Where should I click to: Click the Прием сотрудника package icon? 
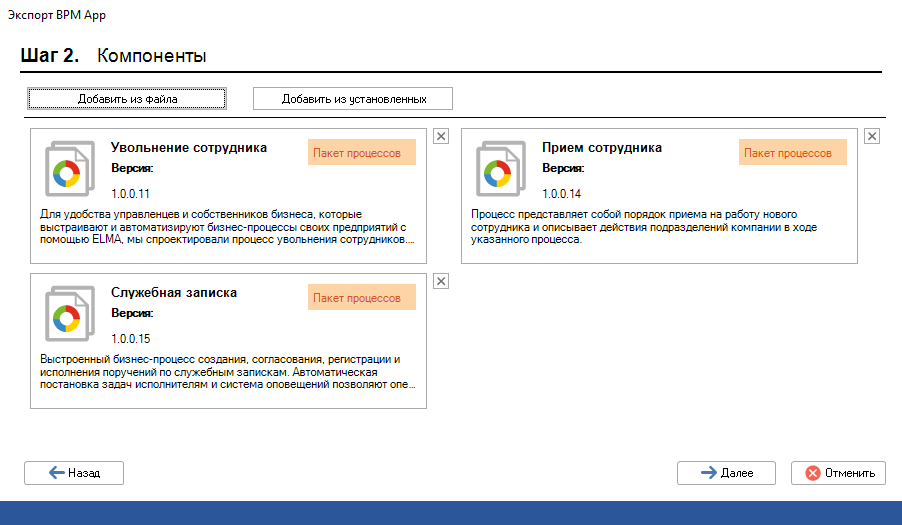(x=498, y=169)
